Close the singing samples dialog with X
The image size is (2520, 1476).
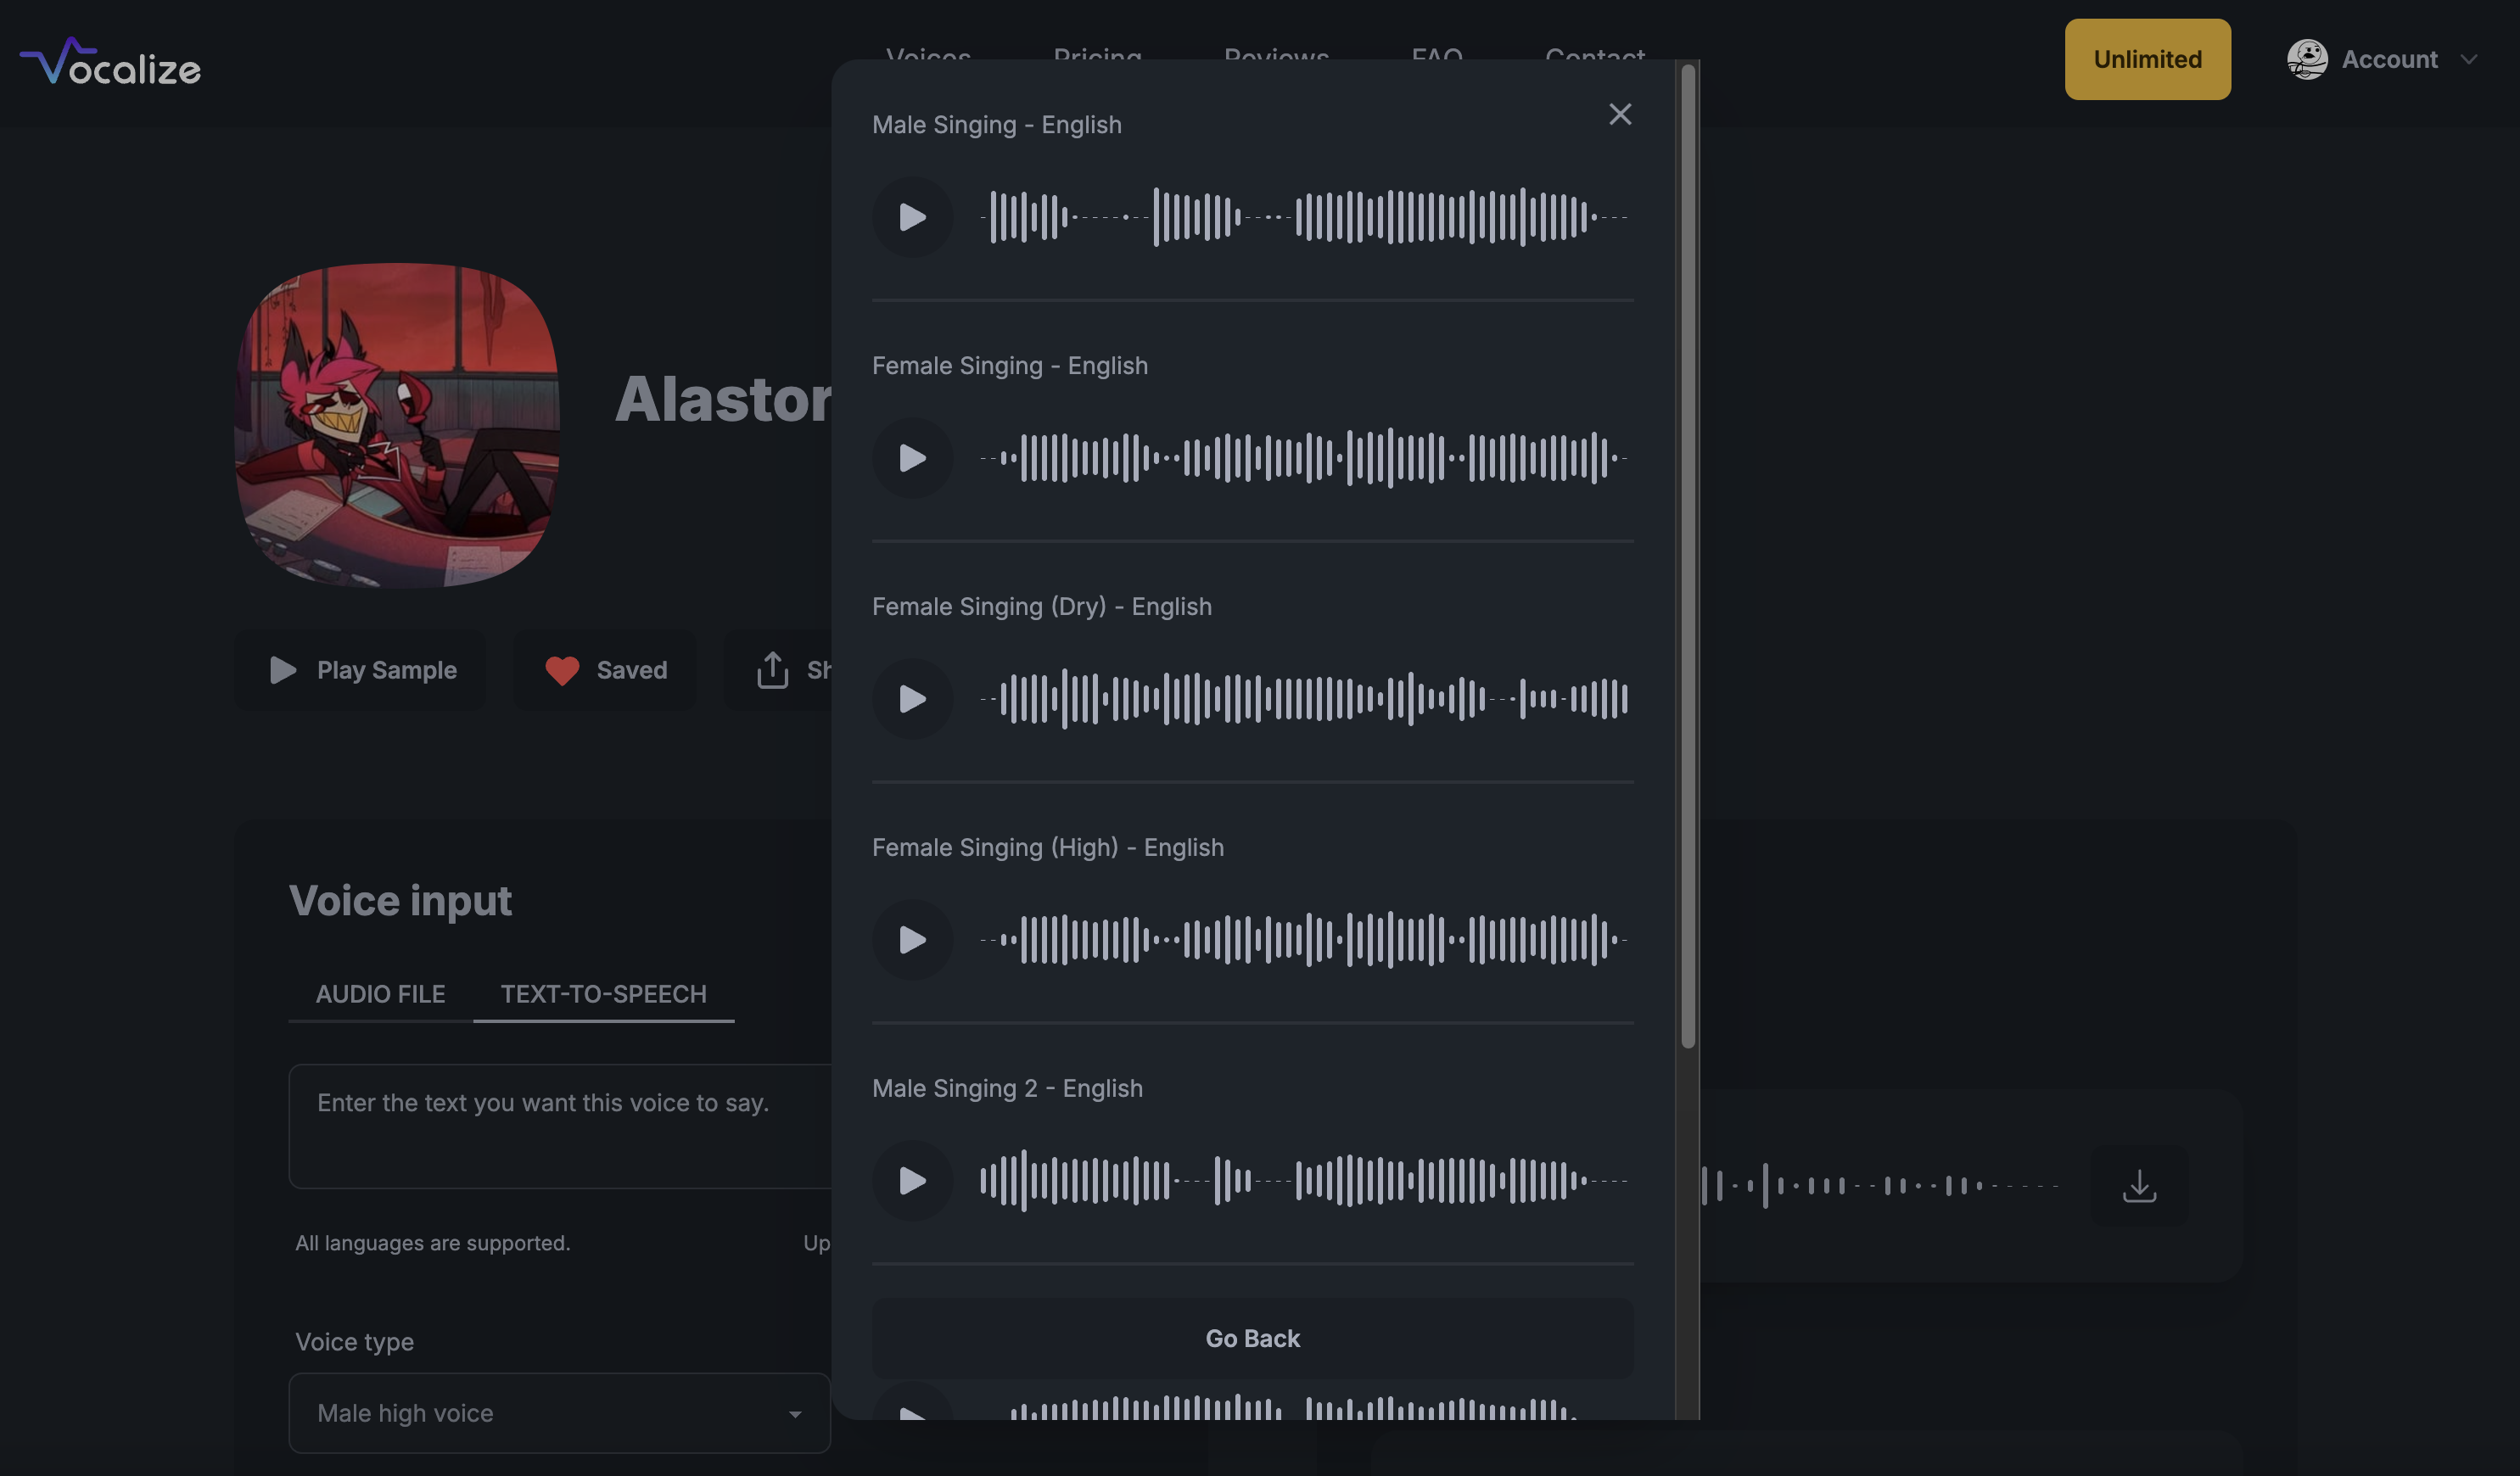click(1620, 114)
